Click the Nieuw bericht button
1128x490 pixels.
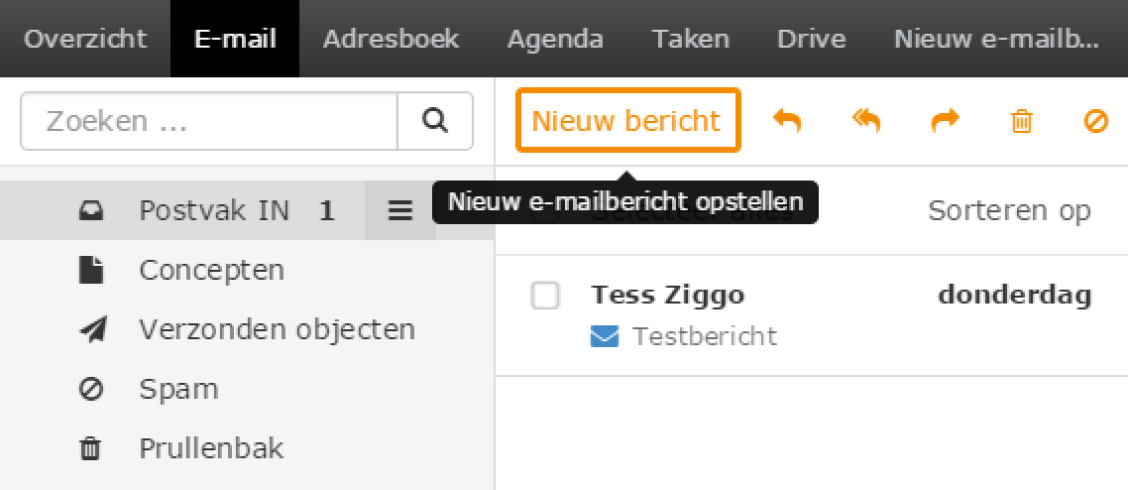pyautogui.click(x=627, y=121)
